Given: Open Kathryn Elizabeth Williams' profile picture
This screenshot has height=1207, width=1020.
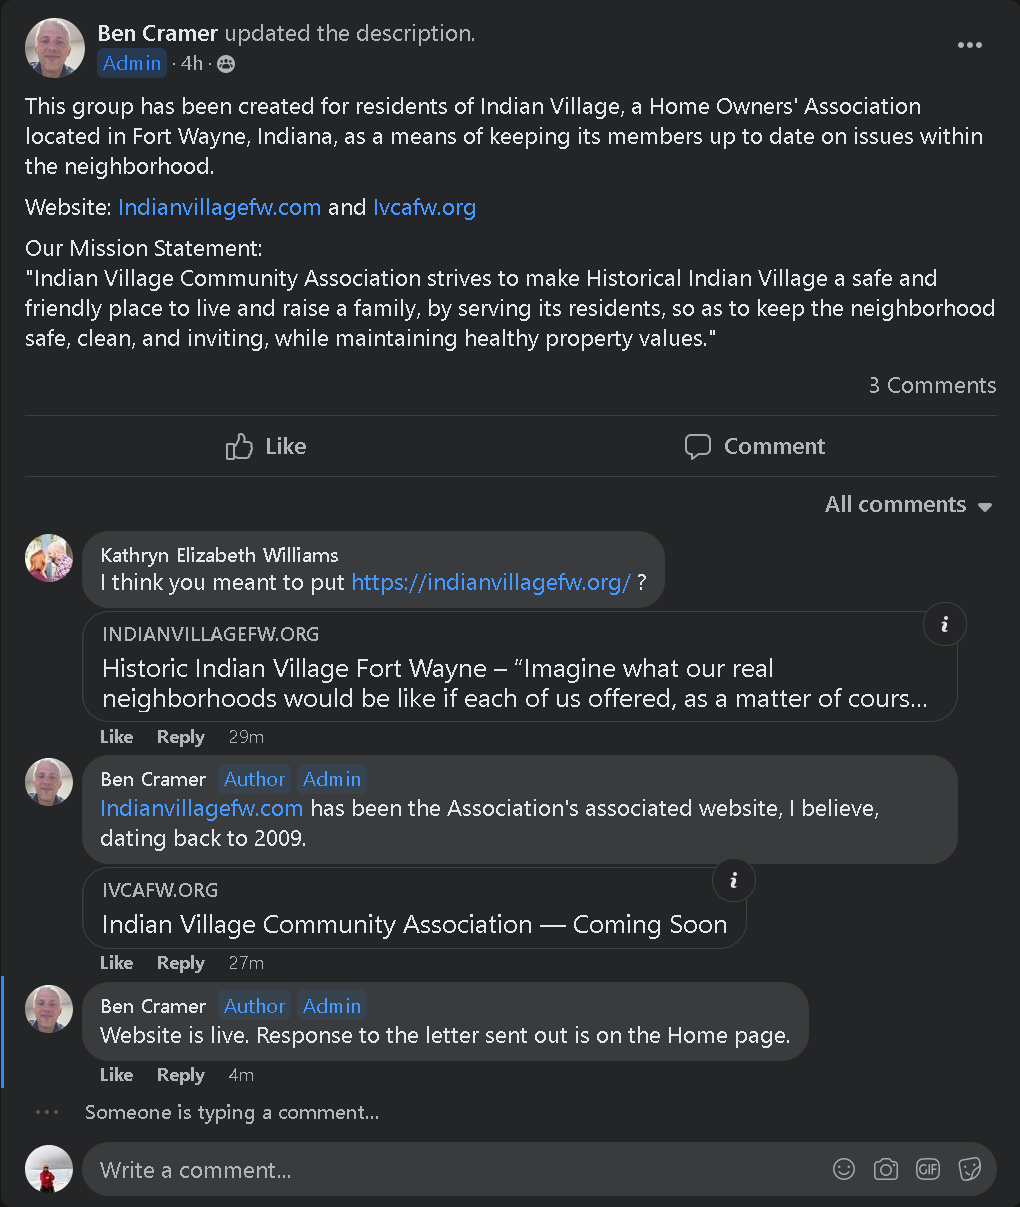Looking at the screenshot, I should [x=49, y=557].
